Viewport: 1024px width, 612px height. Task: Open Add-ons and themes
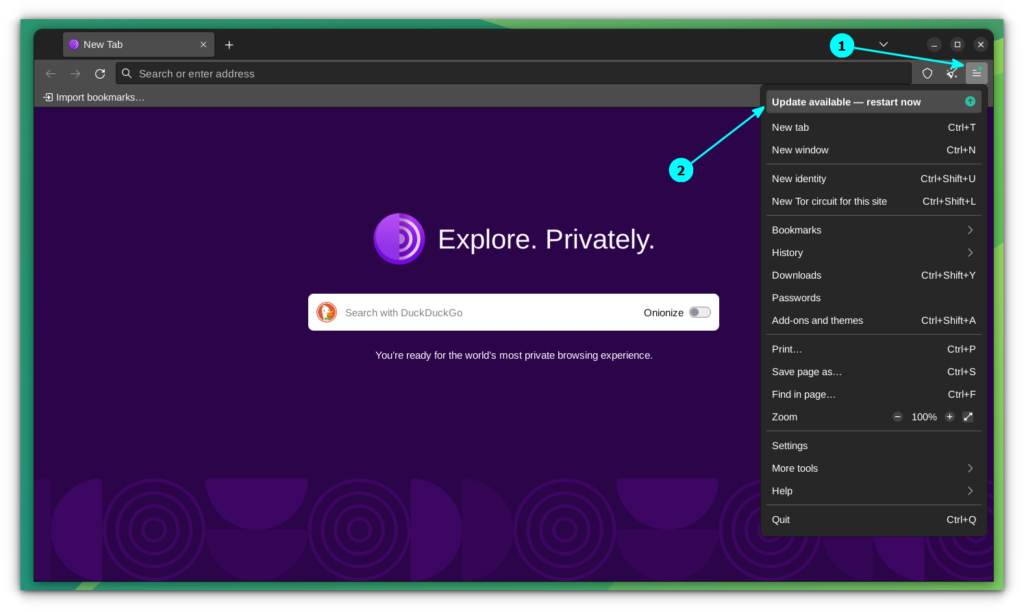point(873,320)
